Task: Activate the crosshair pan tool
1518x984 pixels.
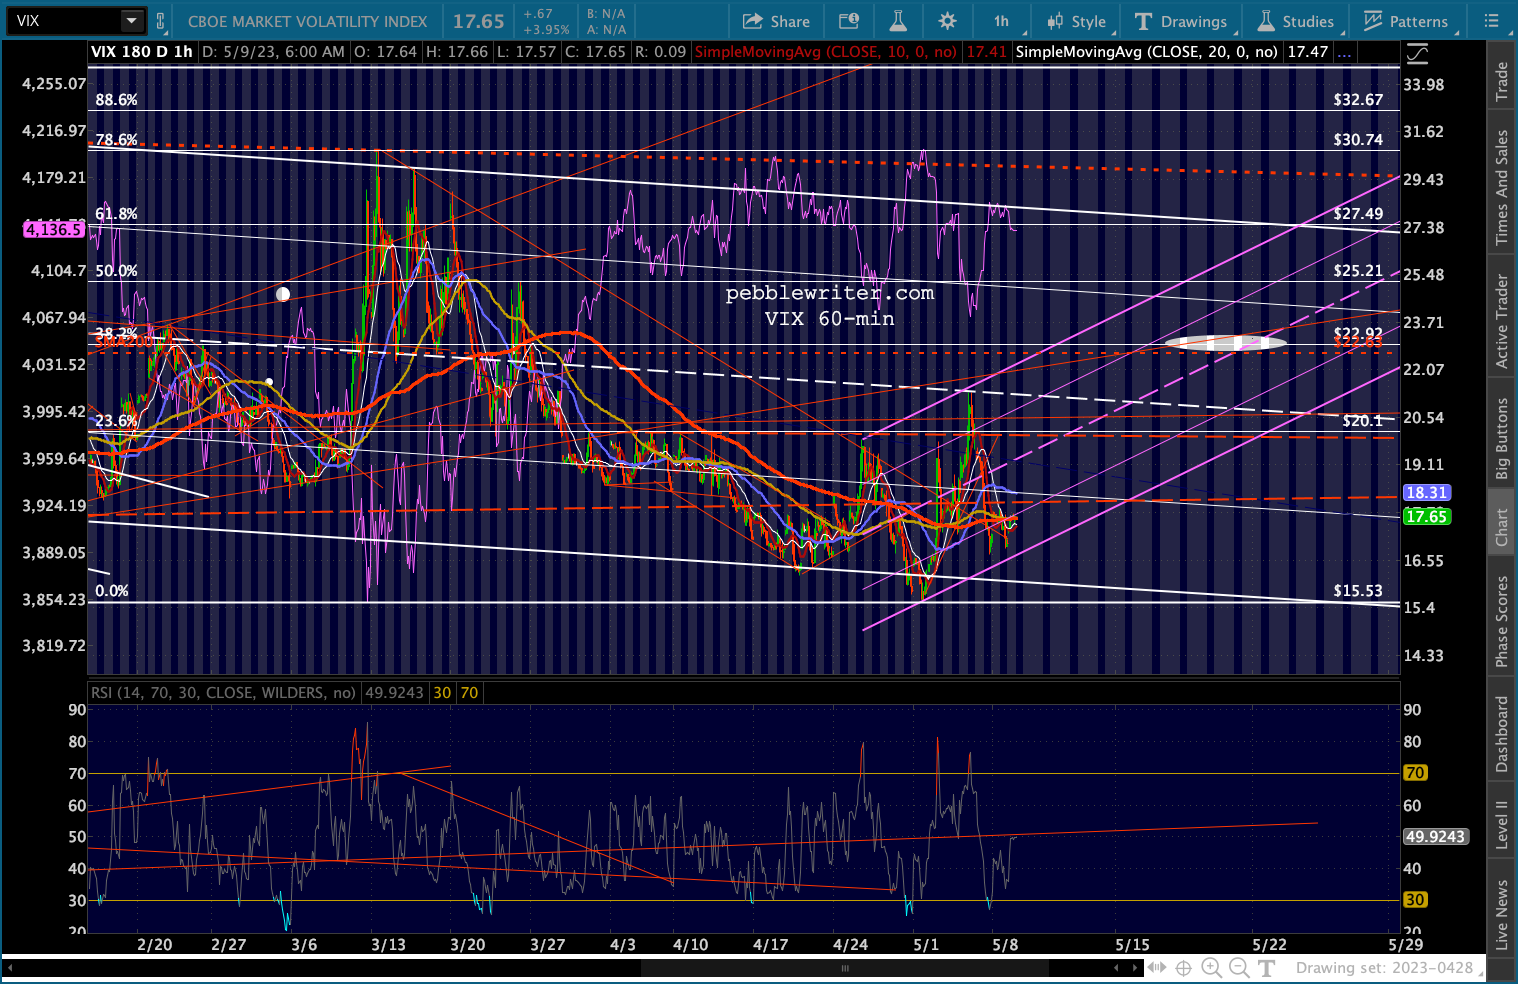Action: point(1183,967)
